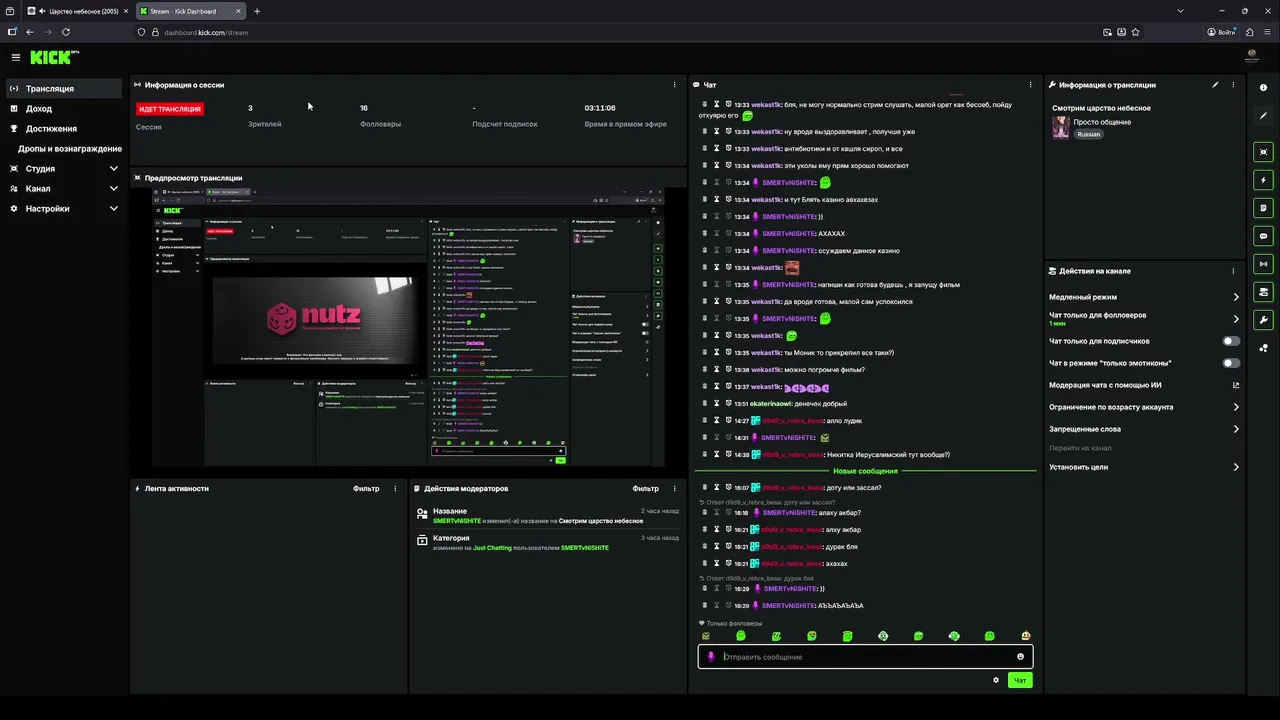Screen dimensions: 1280x720
Task: Click Новые сообщения divider in chat
Action: [x=865, y=471]
